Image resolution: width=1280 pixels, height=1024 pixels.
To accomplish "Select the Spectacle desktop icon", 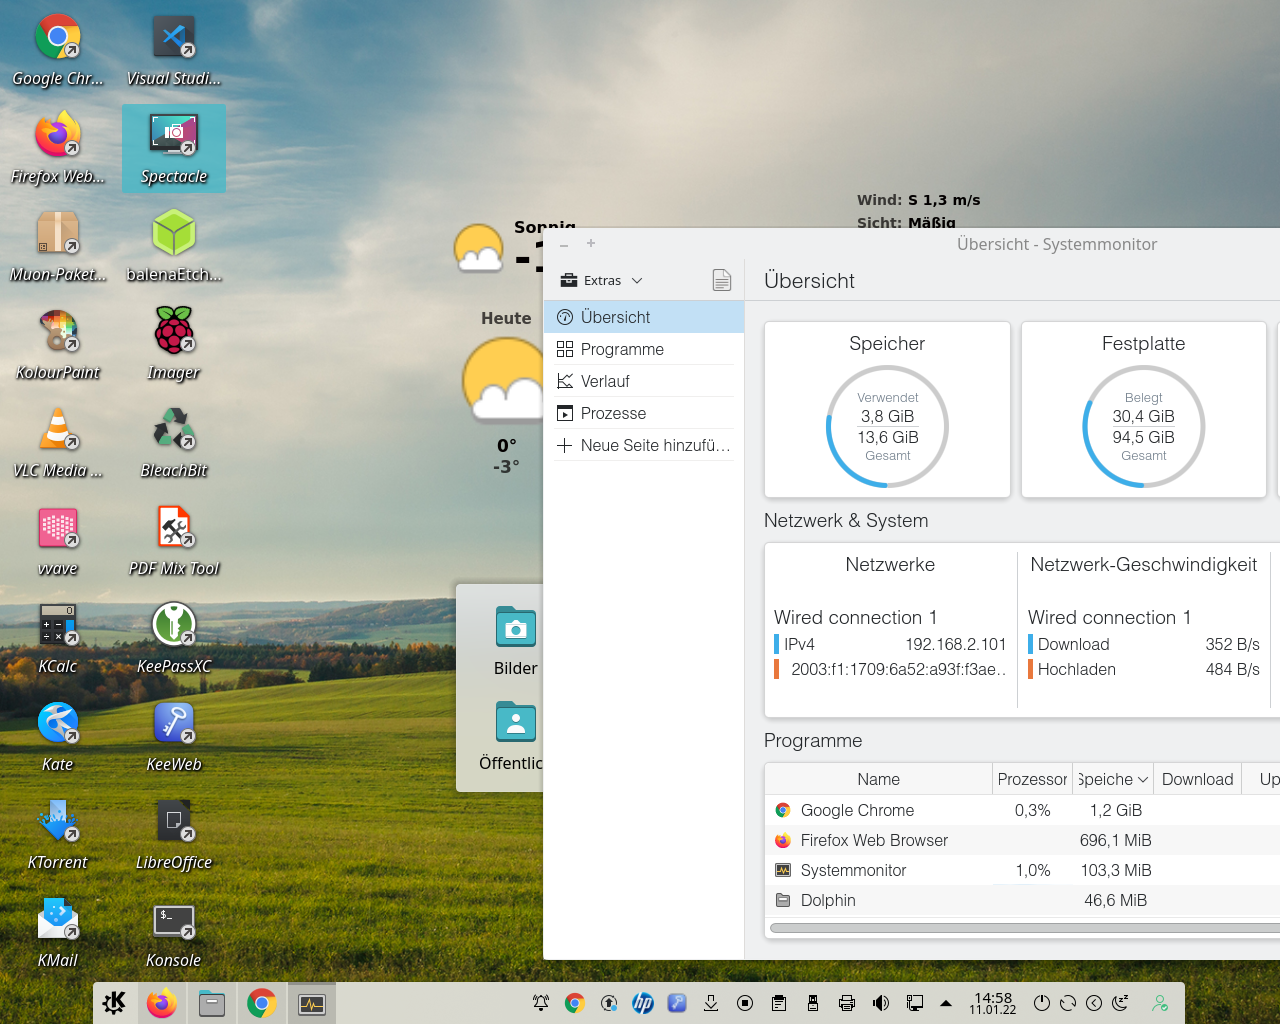I will (x=174, y=148).
